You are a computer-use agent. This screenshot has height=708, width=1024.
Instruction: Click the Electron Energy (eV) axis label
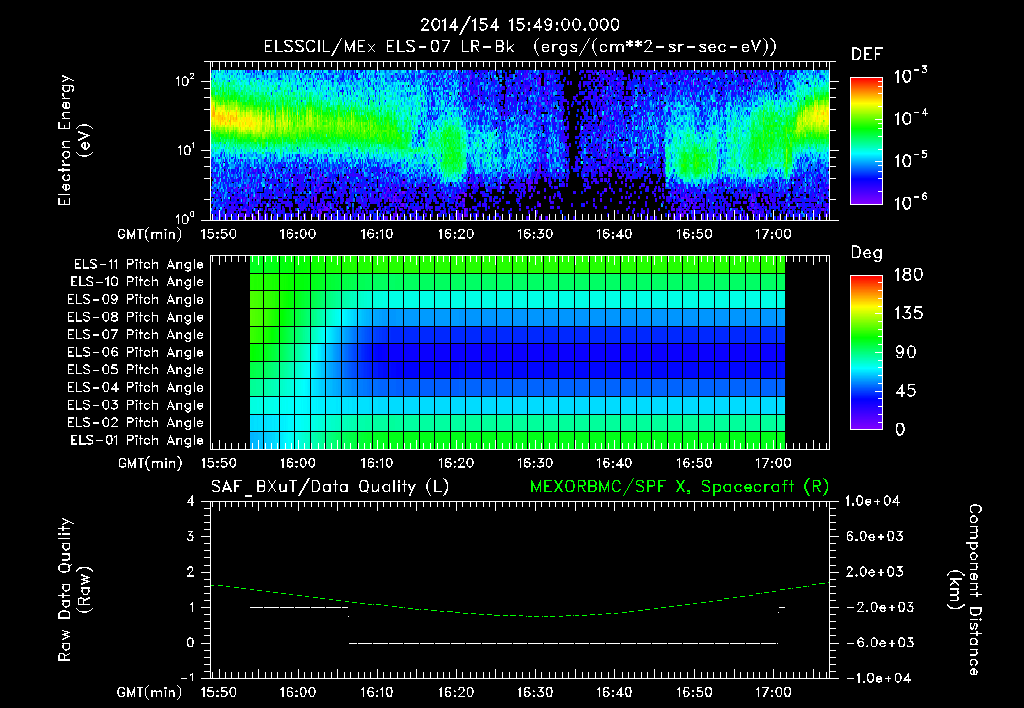[x=73, y=140]
